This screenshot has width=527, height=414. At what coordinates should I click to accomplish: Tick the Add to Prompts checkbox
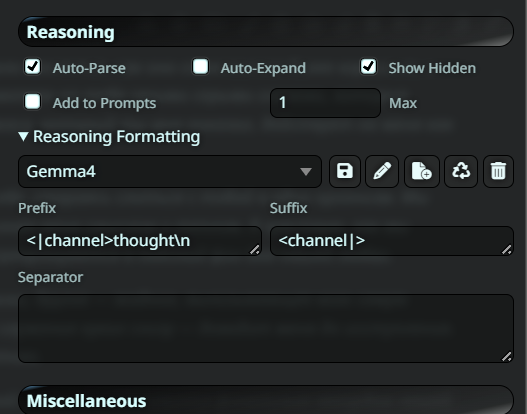click(x=33, y=101)
